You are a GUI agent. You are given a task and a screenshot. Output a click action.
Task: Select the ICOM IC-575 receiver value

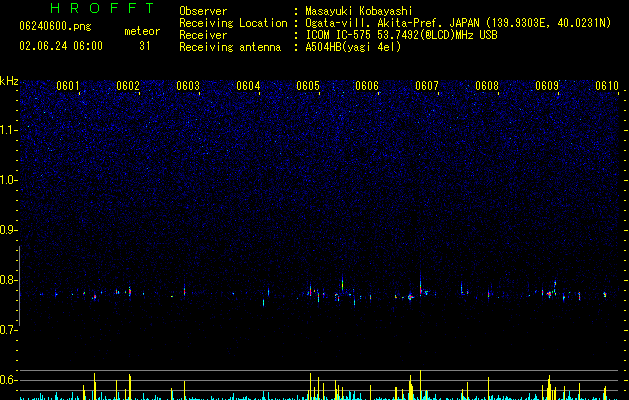[x=401, y=35]
